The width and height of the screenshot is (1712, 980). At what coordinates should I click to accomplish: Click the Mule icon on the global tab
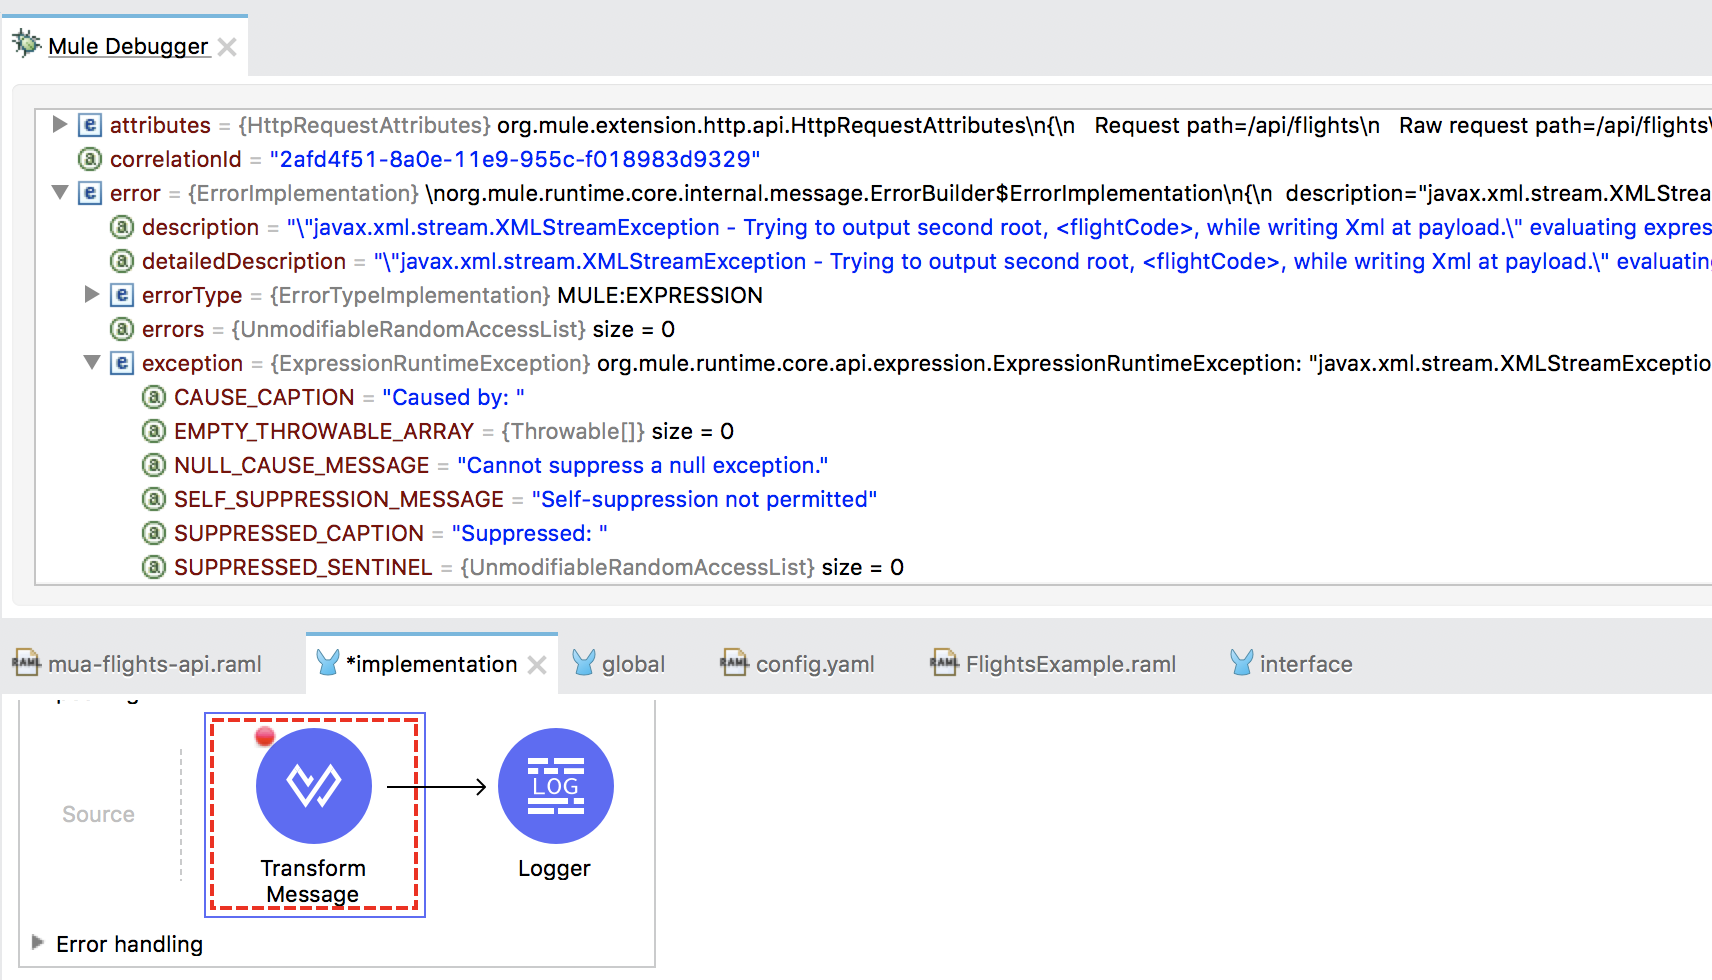(584, 662)
